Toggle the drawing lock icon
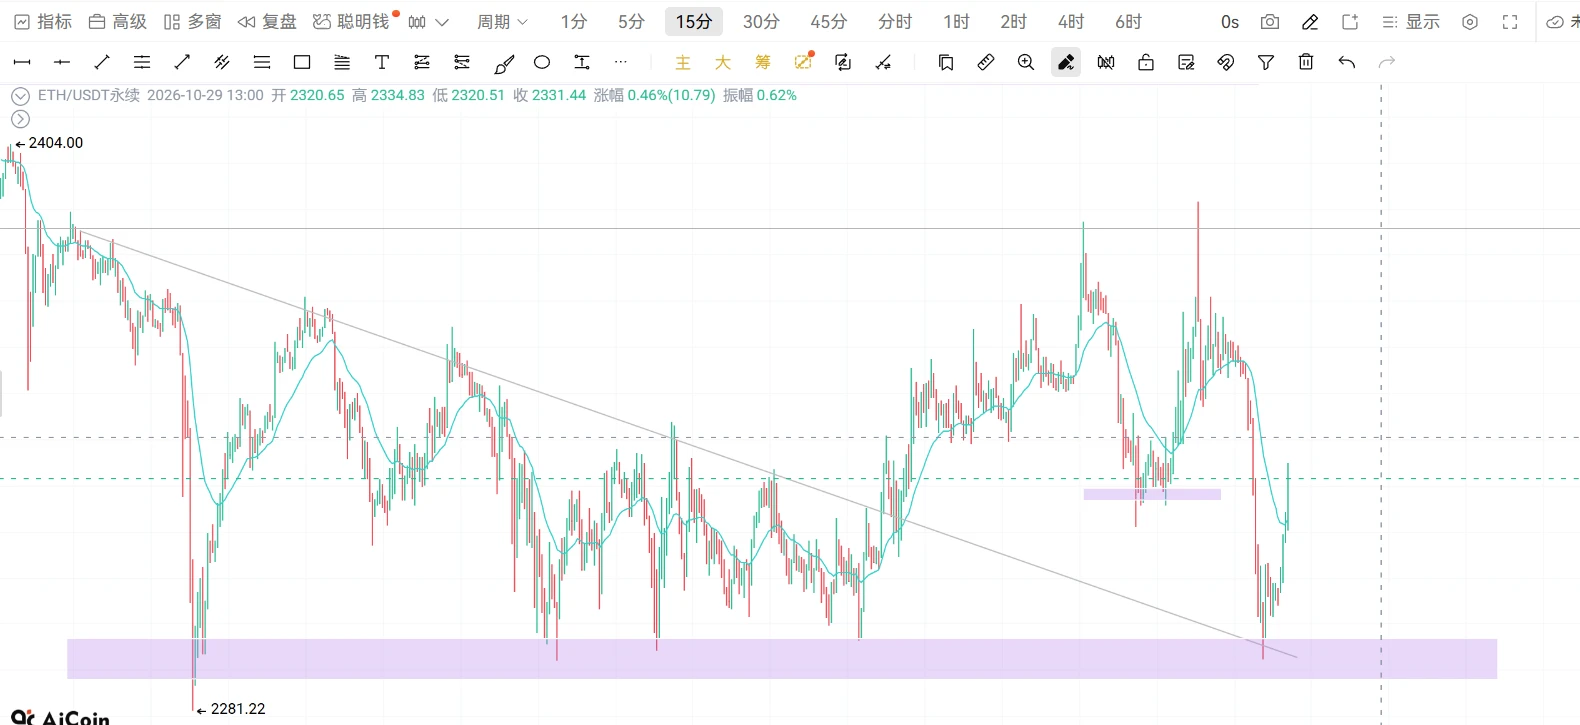Image resolution: width=1580 pixels, height=725 pixels. click(x=1146, y=62)
